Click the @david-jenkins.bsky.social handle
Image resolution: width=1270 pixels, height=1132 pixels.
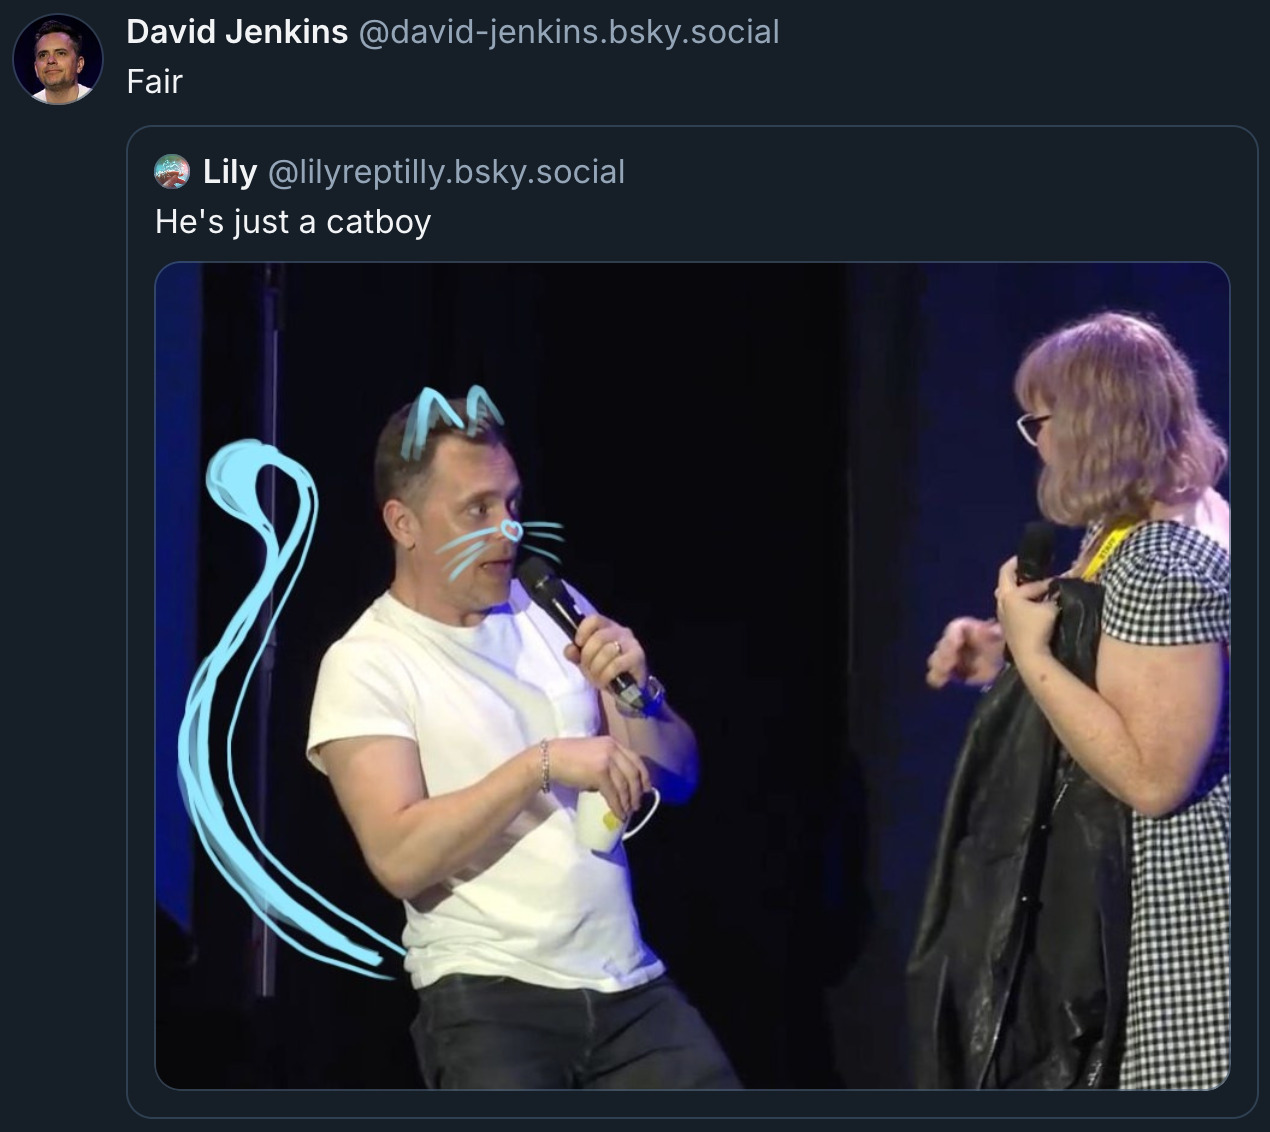tap(567, 32)
